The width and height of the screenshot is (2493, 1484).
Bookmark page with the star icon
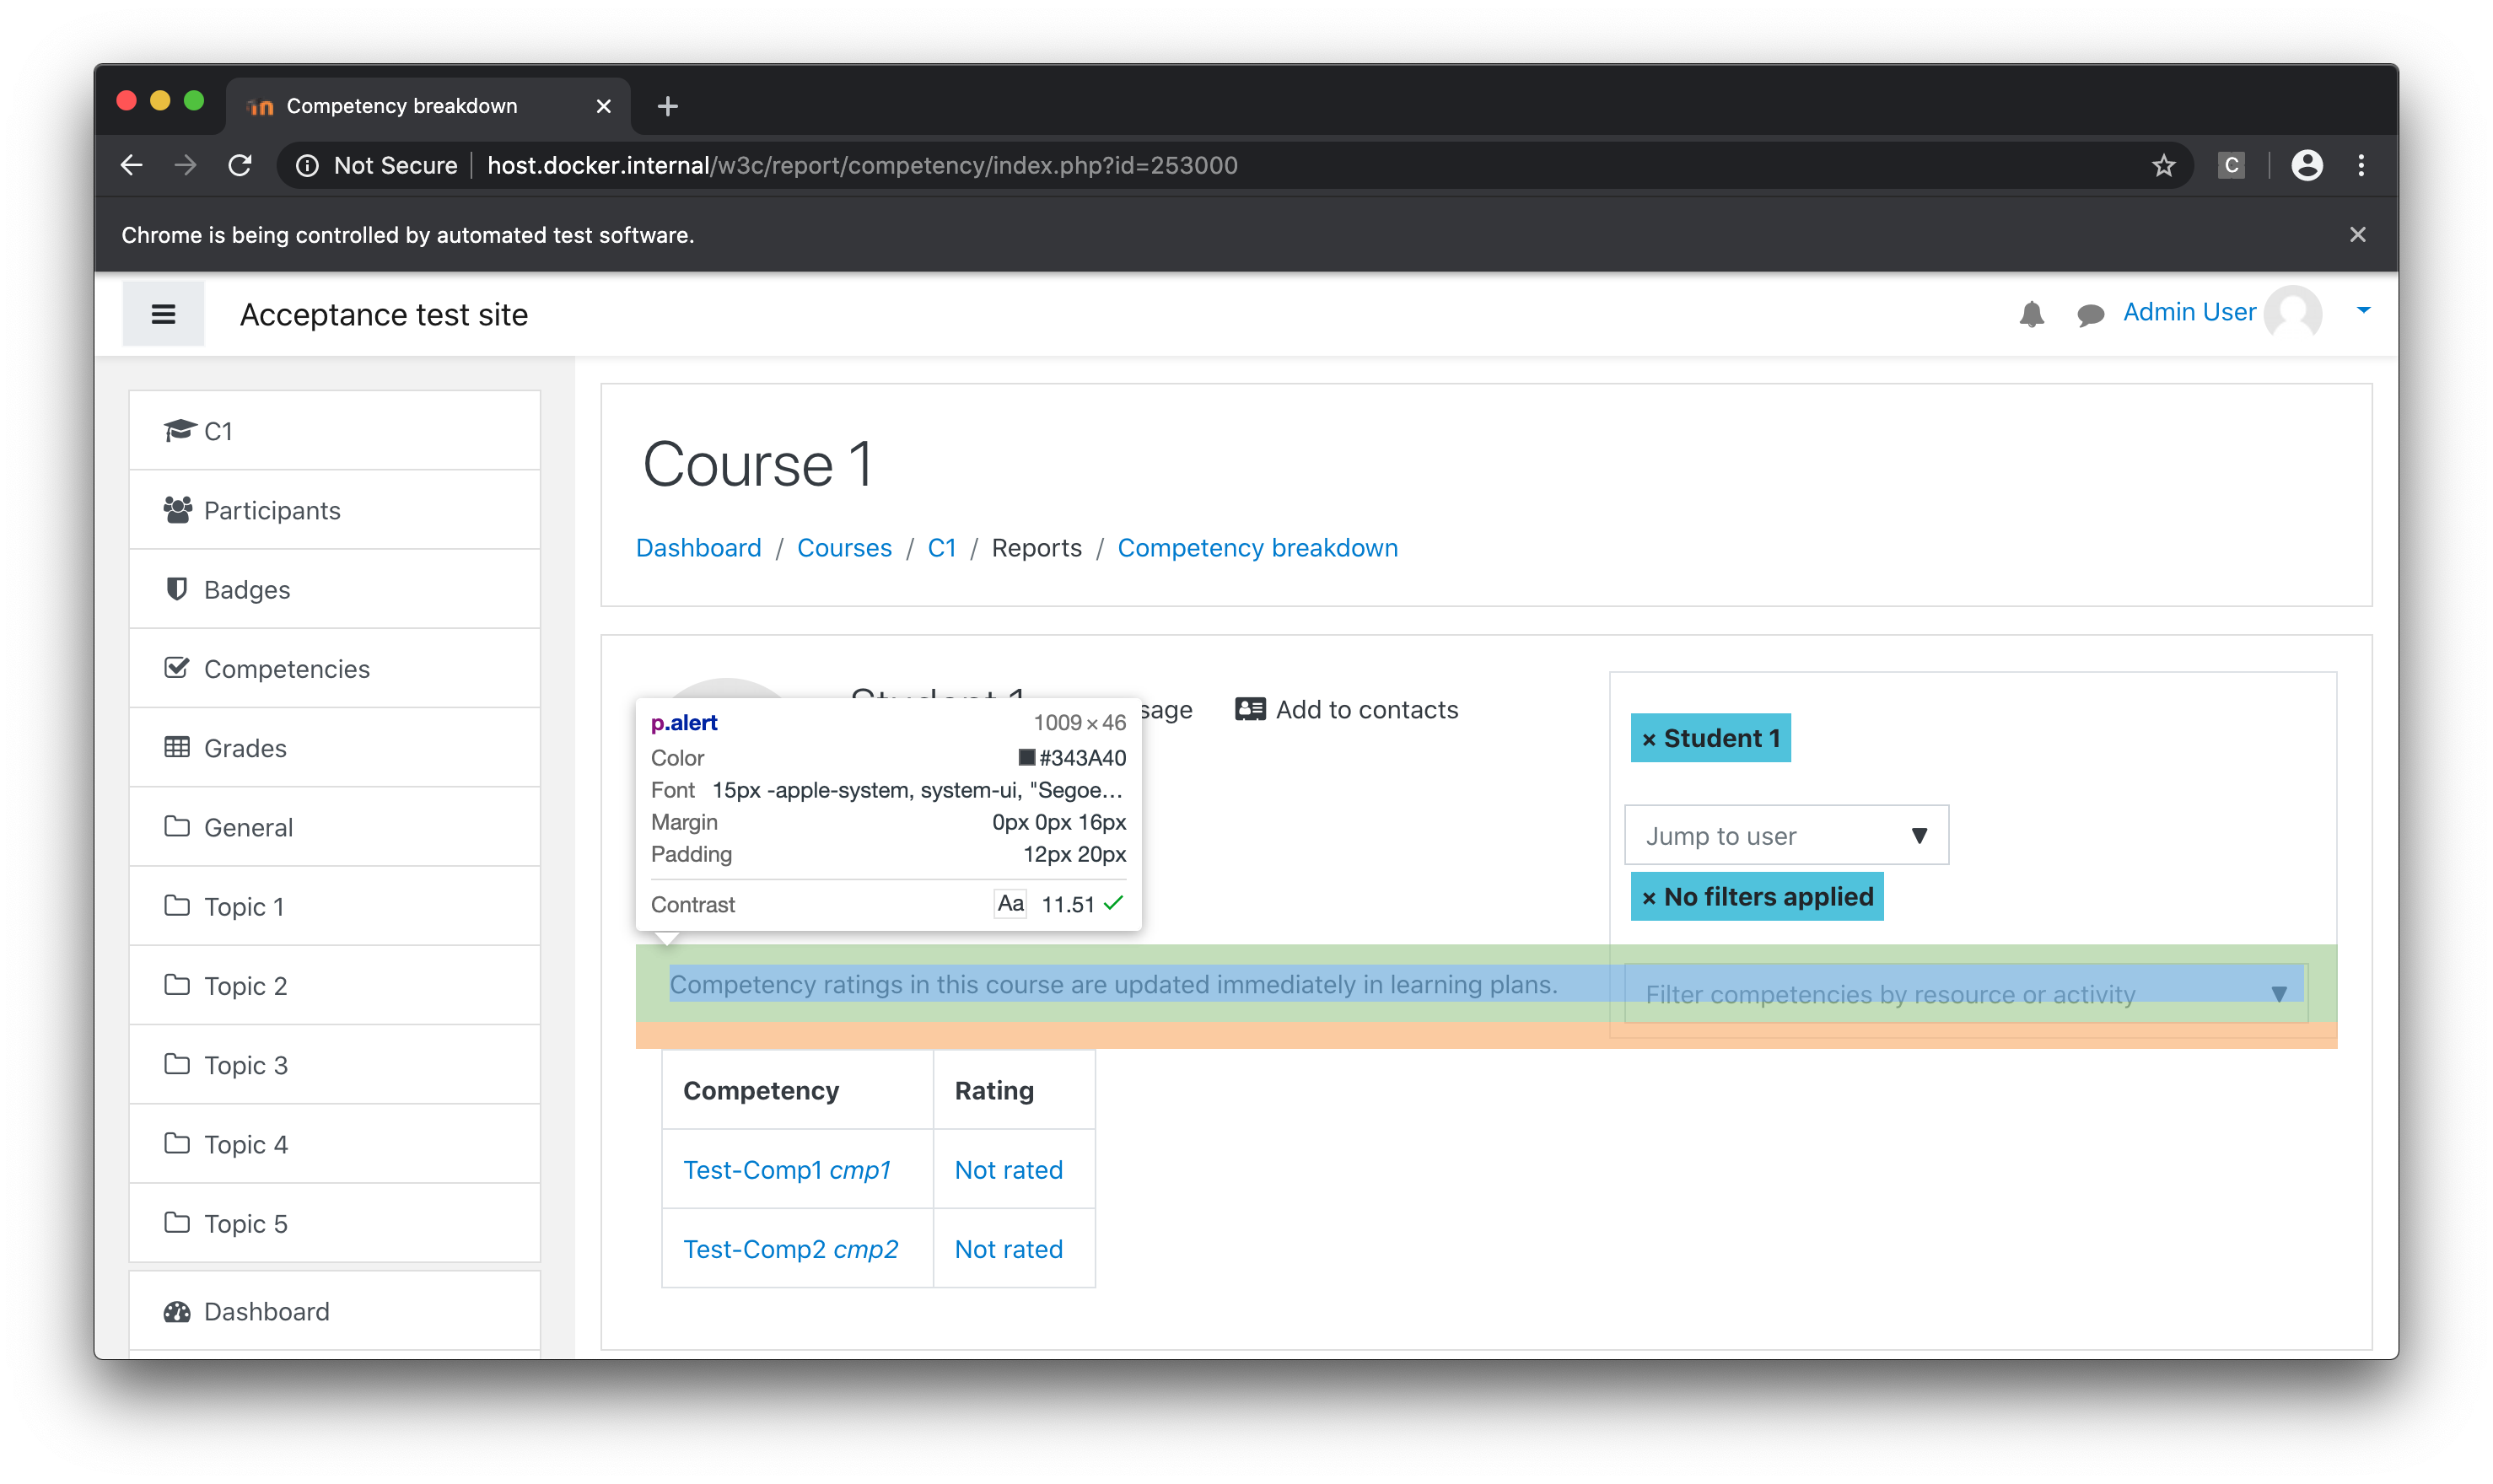pyautogui.click(x=2164, y=165)
